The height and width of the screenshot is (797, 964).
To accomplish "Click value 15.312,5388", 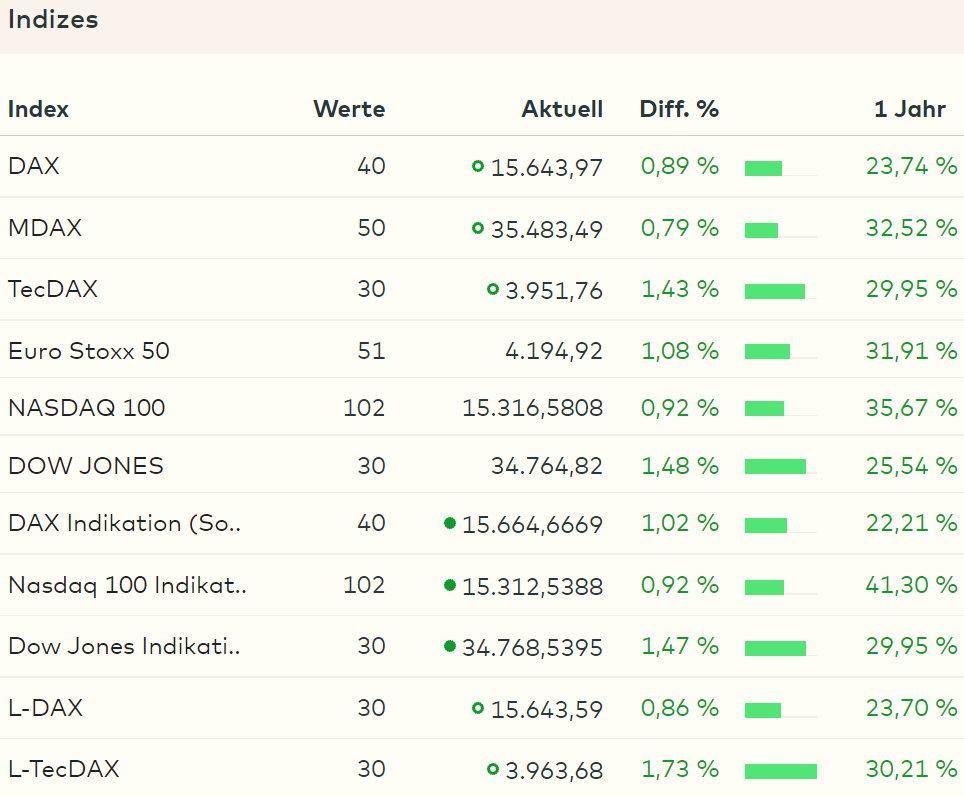I will [x=532, y=587].
